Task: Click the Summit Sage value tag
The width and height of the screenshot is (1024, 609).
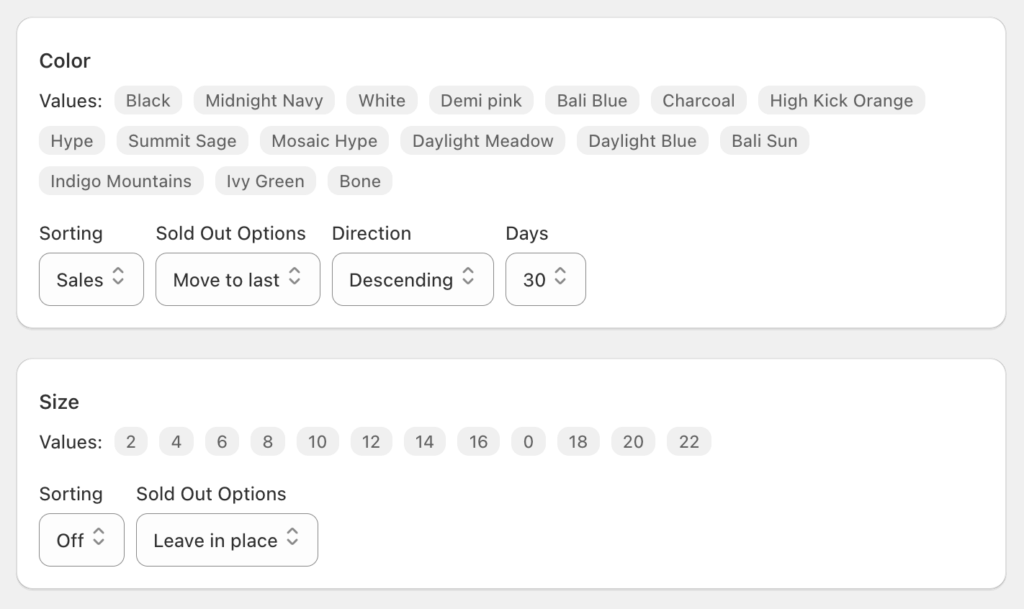Action: (x=182, y=141)
